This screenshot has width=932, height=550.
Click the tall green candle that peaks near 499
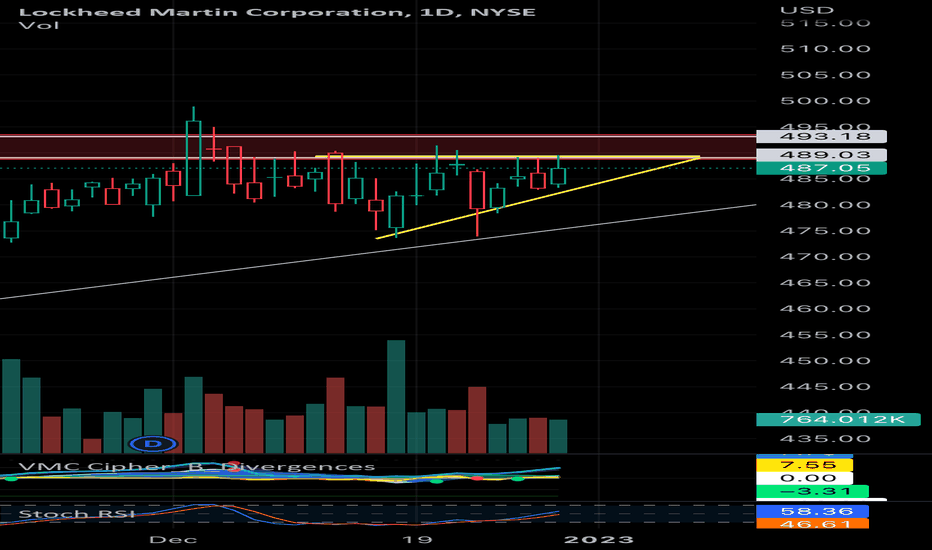[193, 158]
